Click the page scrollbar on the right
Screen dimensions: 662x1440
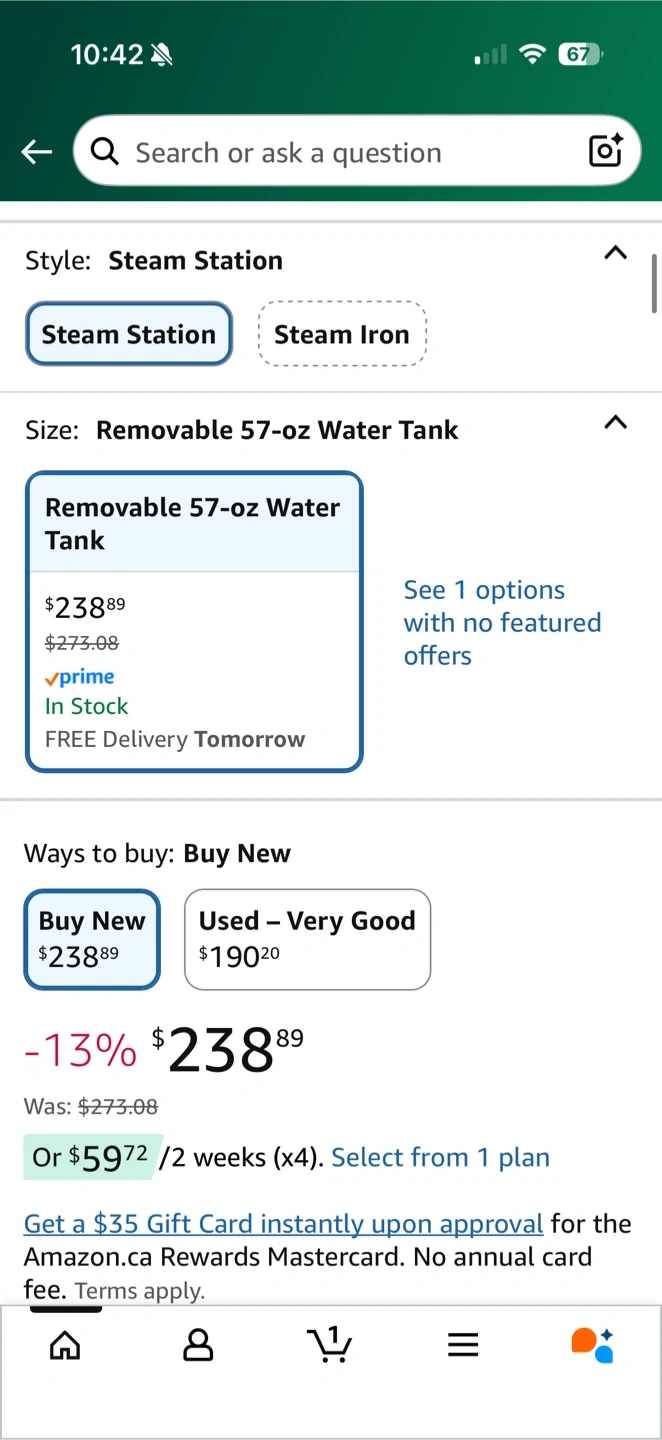[x=654, y=285]
